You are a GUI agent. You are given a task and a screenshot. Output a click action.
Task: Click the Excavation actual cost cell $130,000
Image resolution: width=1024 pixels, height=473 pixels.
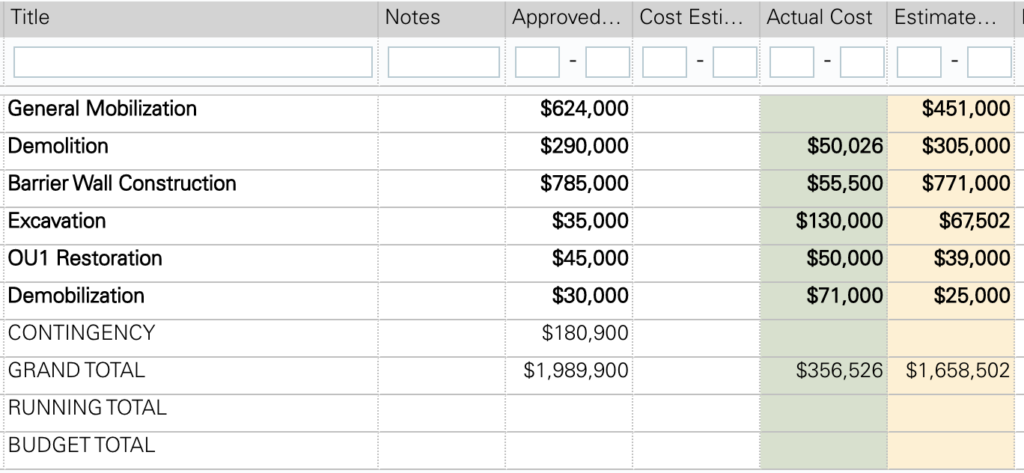(839, 221)
